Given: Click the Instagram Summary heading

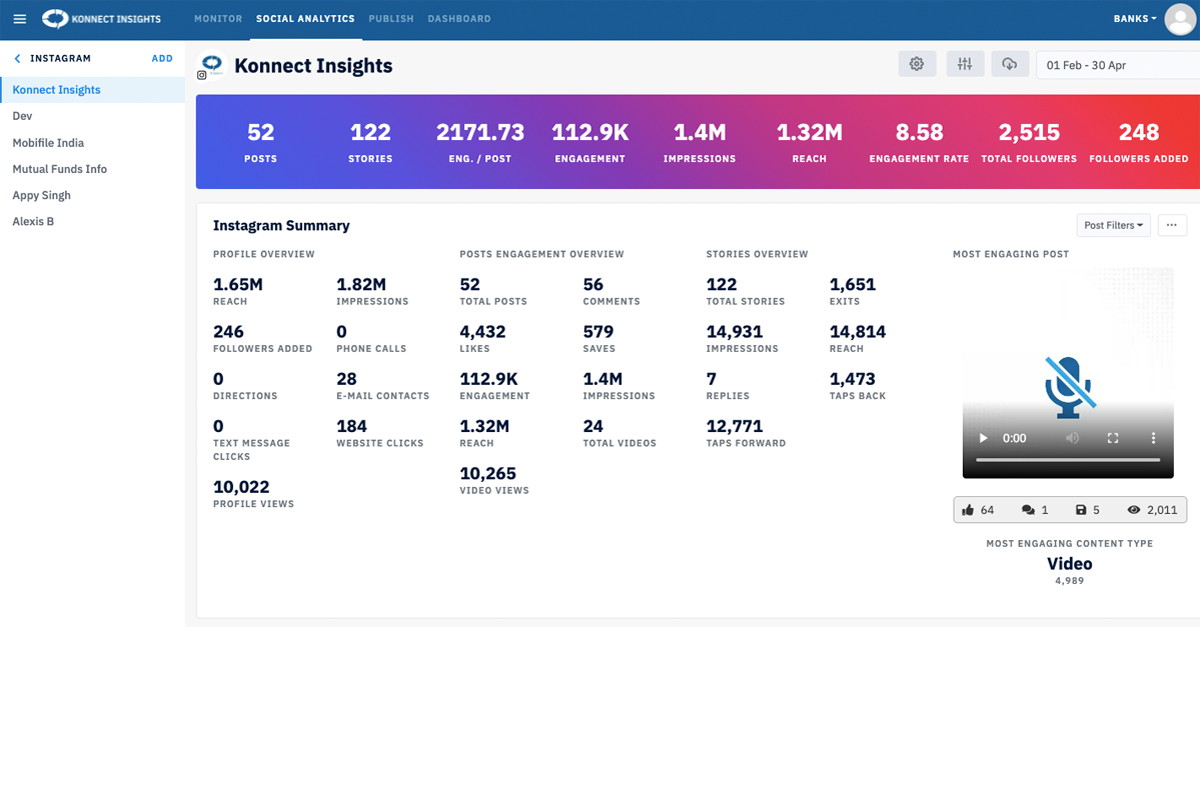Looking at the screenshot, I should 281,226.
